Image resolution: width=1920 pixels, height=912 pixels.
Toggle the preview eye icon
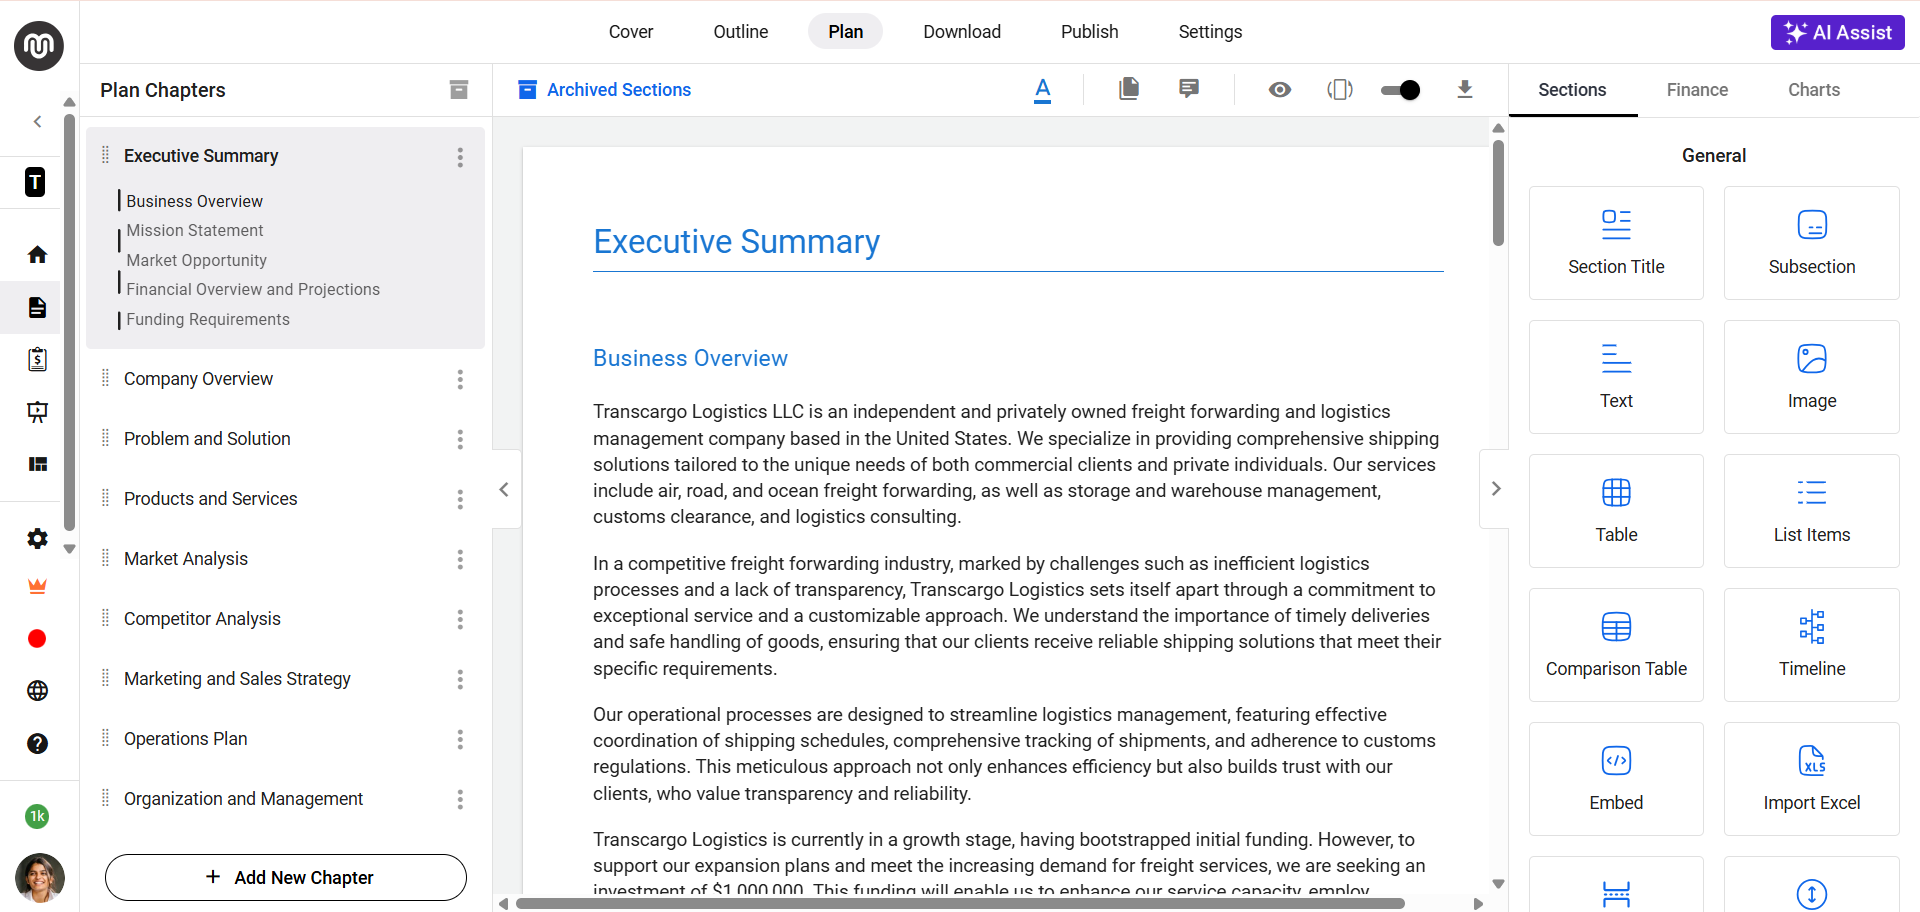1280,90
